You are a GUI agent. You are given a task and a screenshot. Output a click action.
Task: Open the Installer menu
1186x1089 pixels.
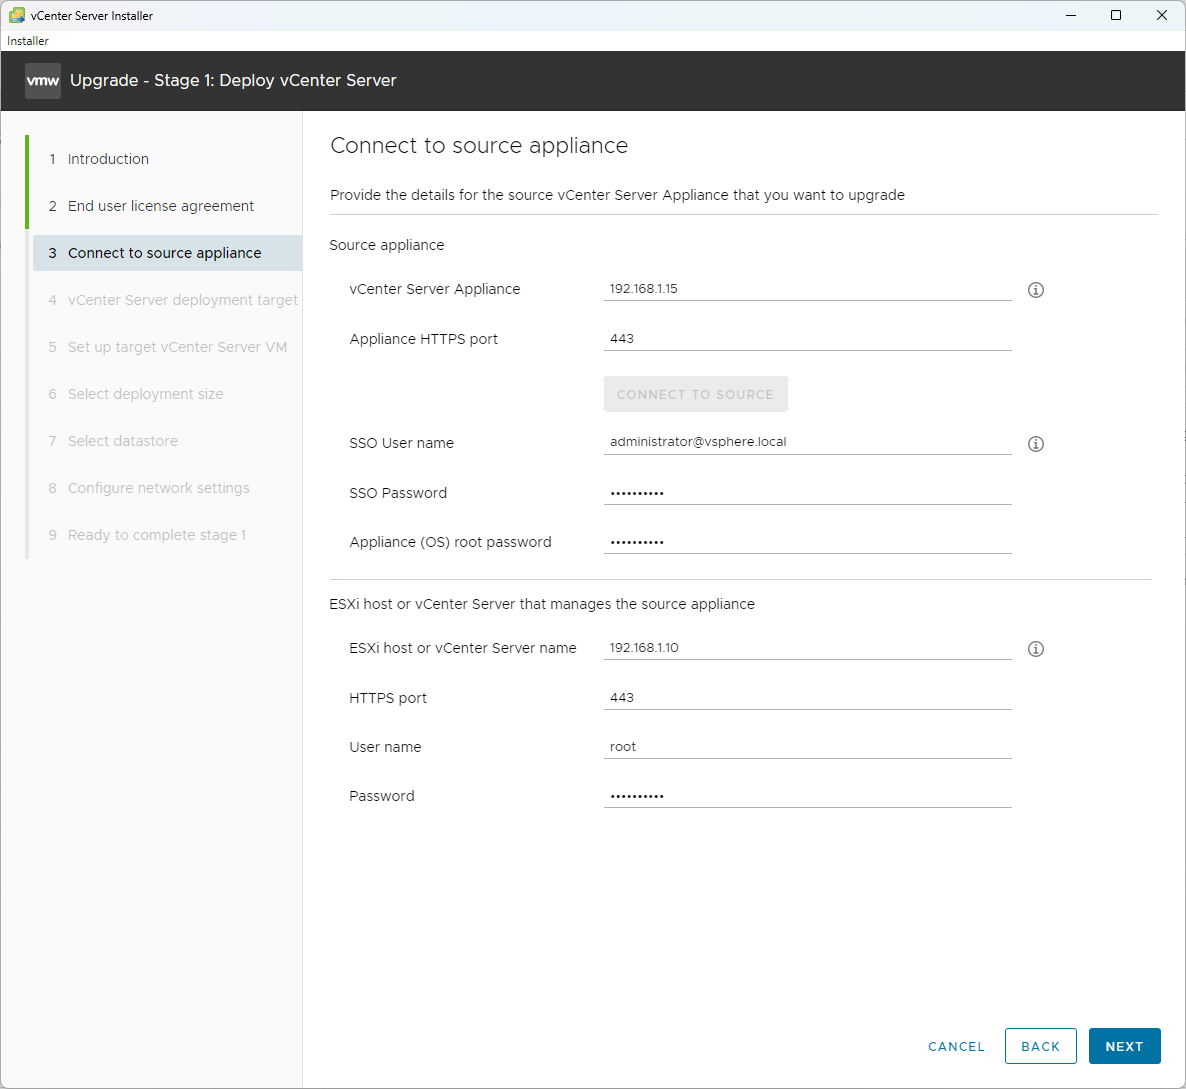coord(28,41)
